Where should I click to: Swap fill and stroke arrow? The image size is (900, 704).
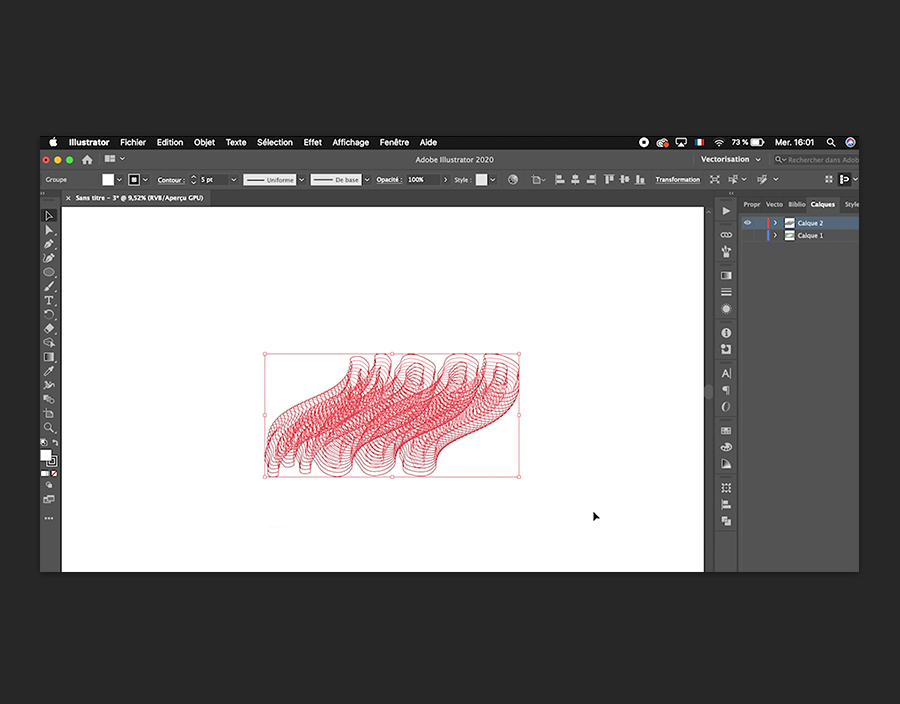tap(55, 442)
